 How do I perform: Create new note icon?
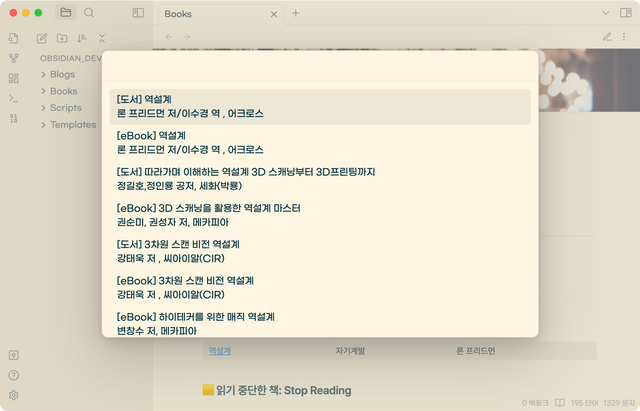pos(42,38)
